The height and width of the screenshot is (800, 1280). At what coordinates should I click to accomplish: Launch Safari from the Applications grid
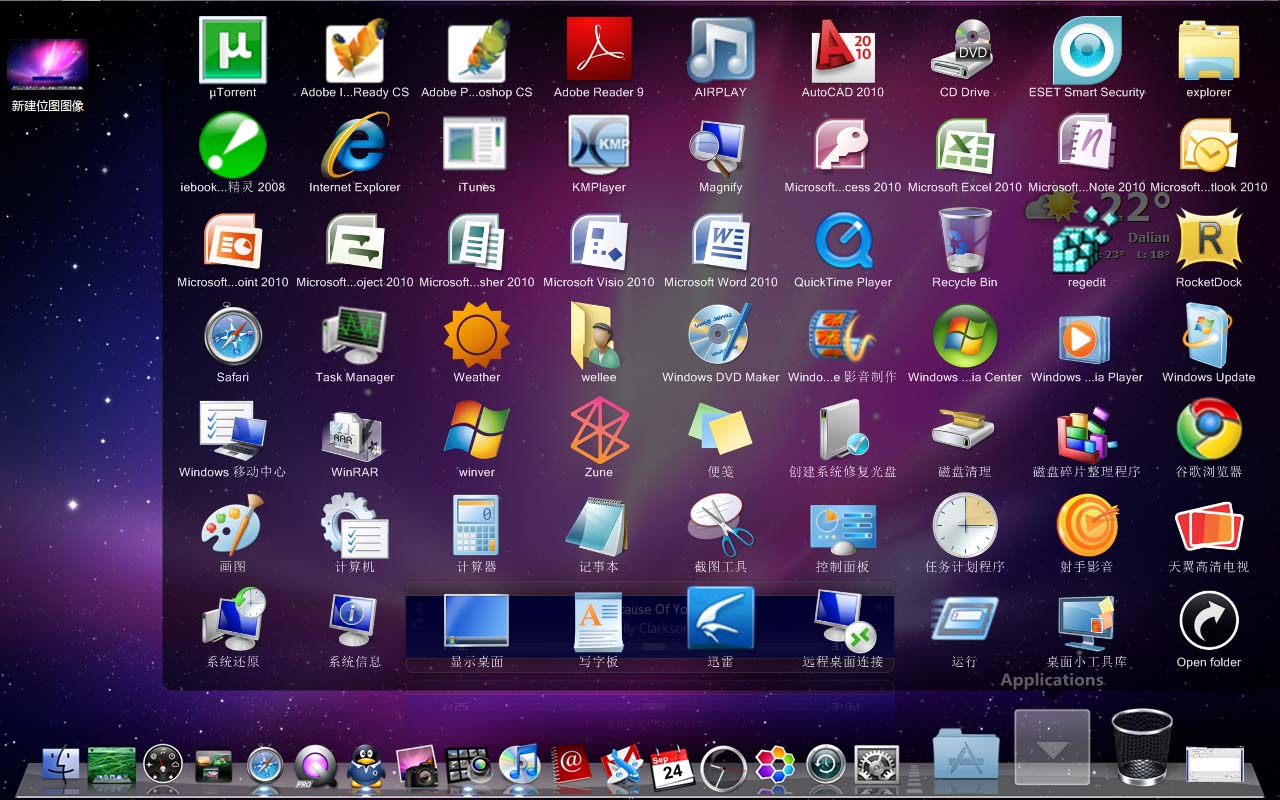coord(233,335)
